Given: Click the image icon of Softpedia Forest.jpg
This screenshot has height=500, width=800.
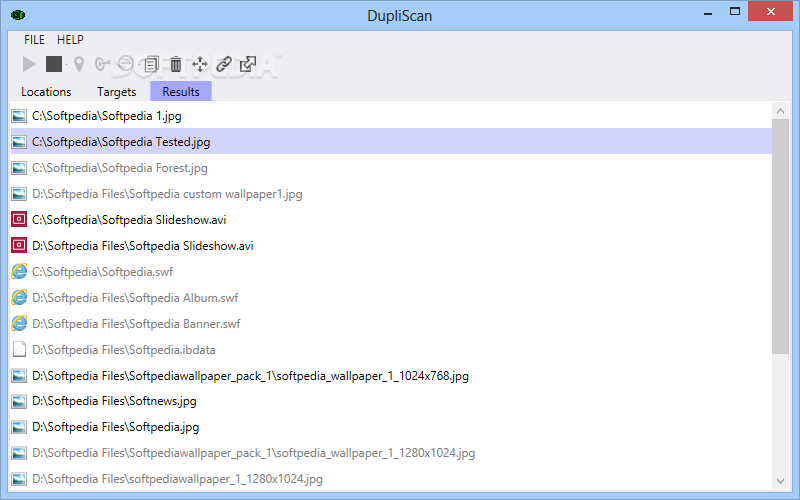Looking at the screenshot, I should (19, 168).
